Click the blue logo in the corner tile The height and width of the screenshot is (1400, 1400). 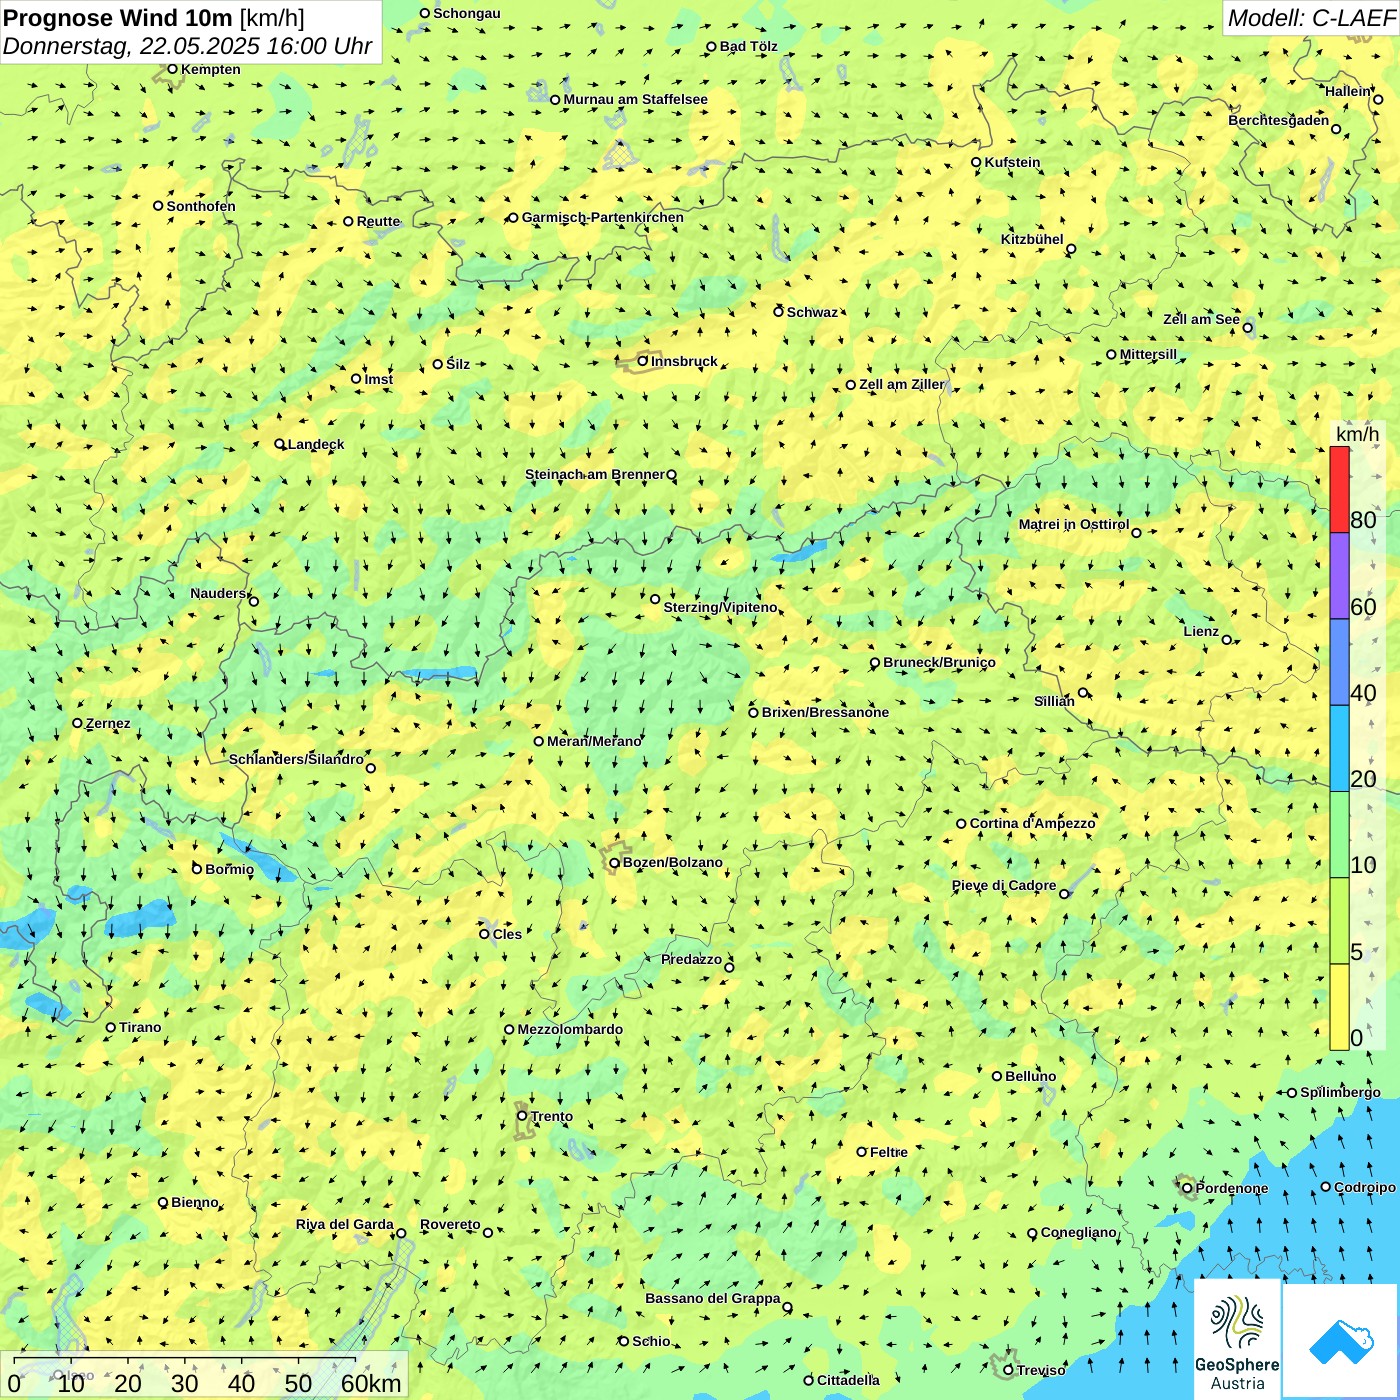(x=1340, y=1341)
